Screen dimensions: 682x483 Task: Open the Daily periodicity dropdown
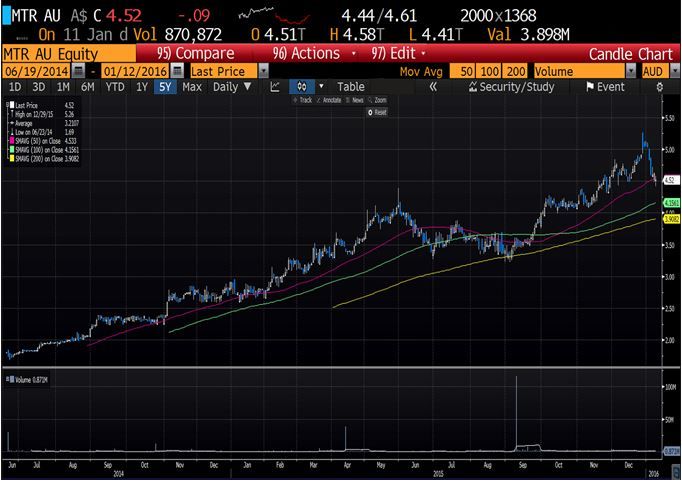tap(232, 87)
